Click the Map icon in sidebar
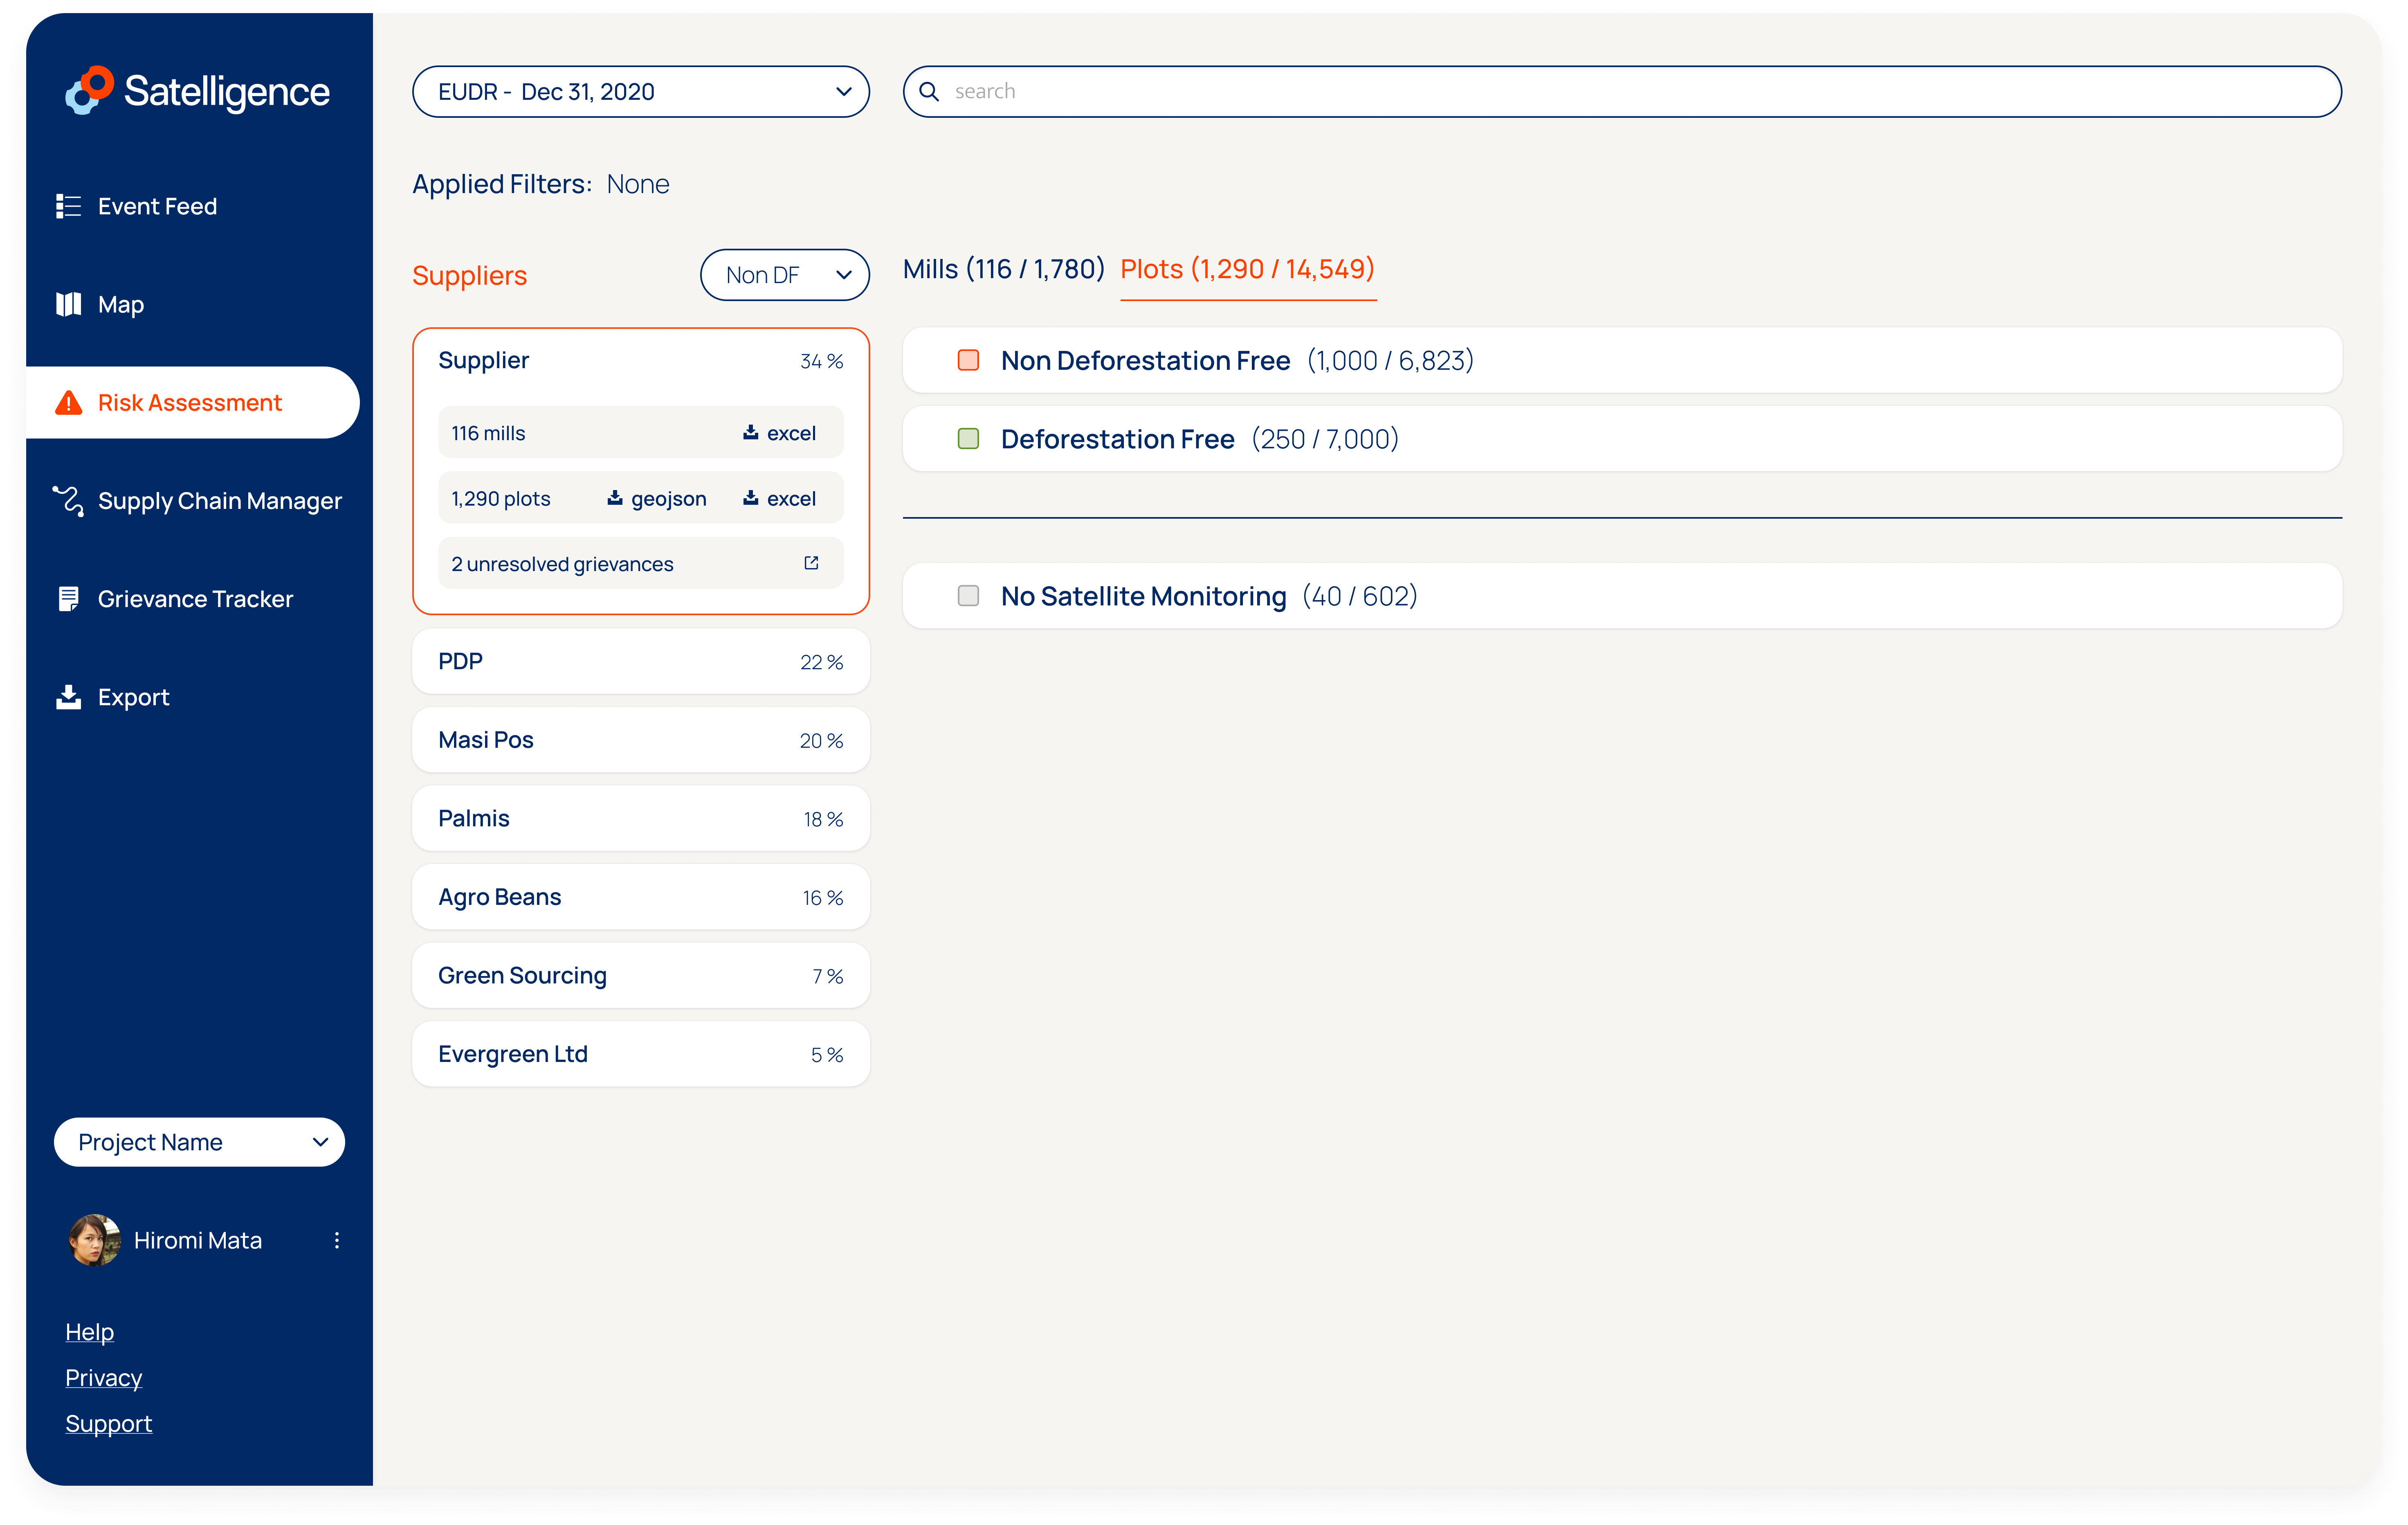The width and height of the screenshot is (2408, 1525). point(68,304)
